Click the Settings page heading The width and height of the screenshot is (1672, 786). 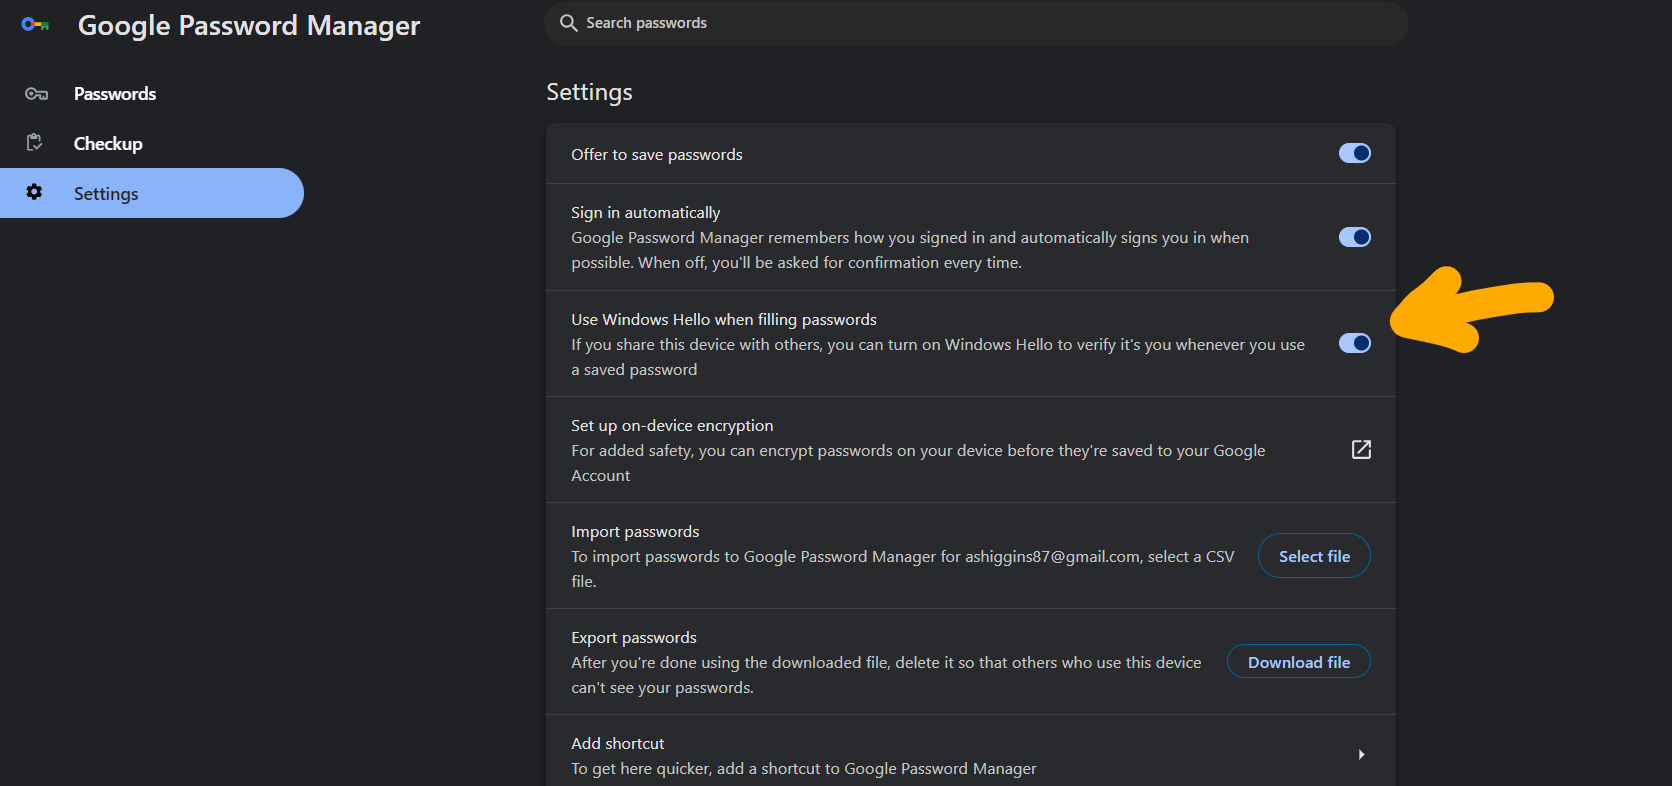click(589, 92)
